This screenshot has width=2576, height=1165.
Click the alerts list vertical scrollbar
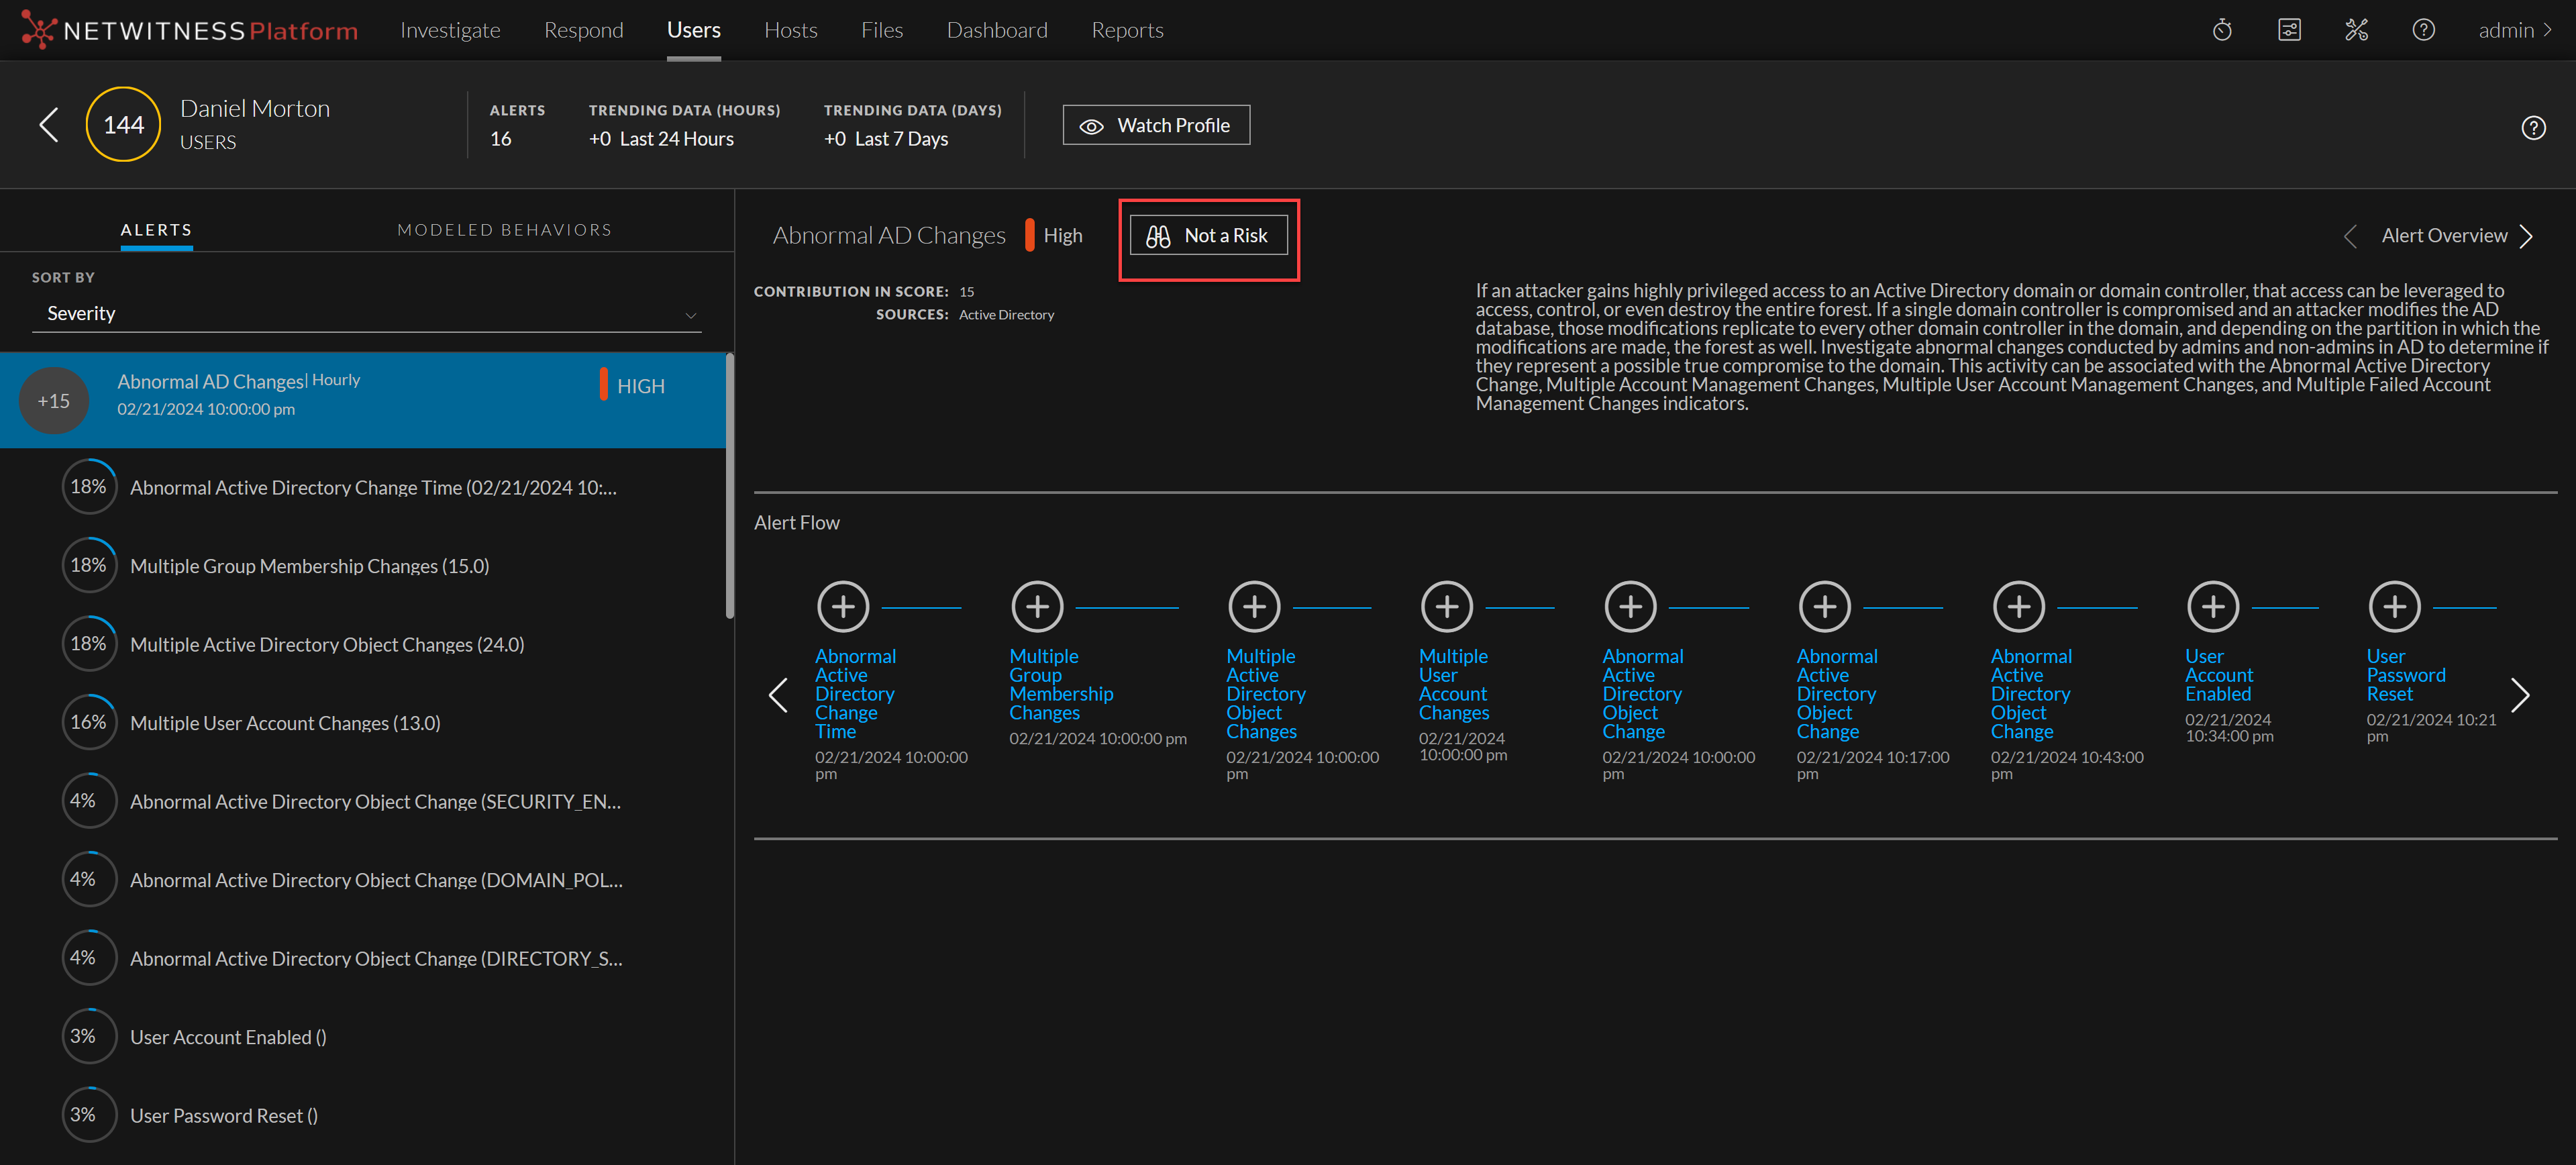729,486
